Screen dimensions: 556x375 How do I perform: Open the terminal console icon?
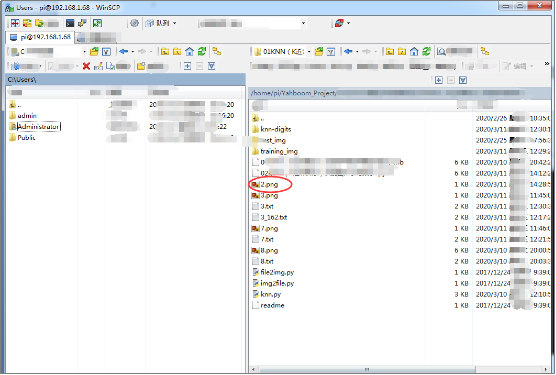70,23
